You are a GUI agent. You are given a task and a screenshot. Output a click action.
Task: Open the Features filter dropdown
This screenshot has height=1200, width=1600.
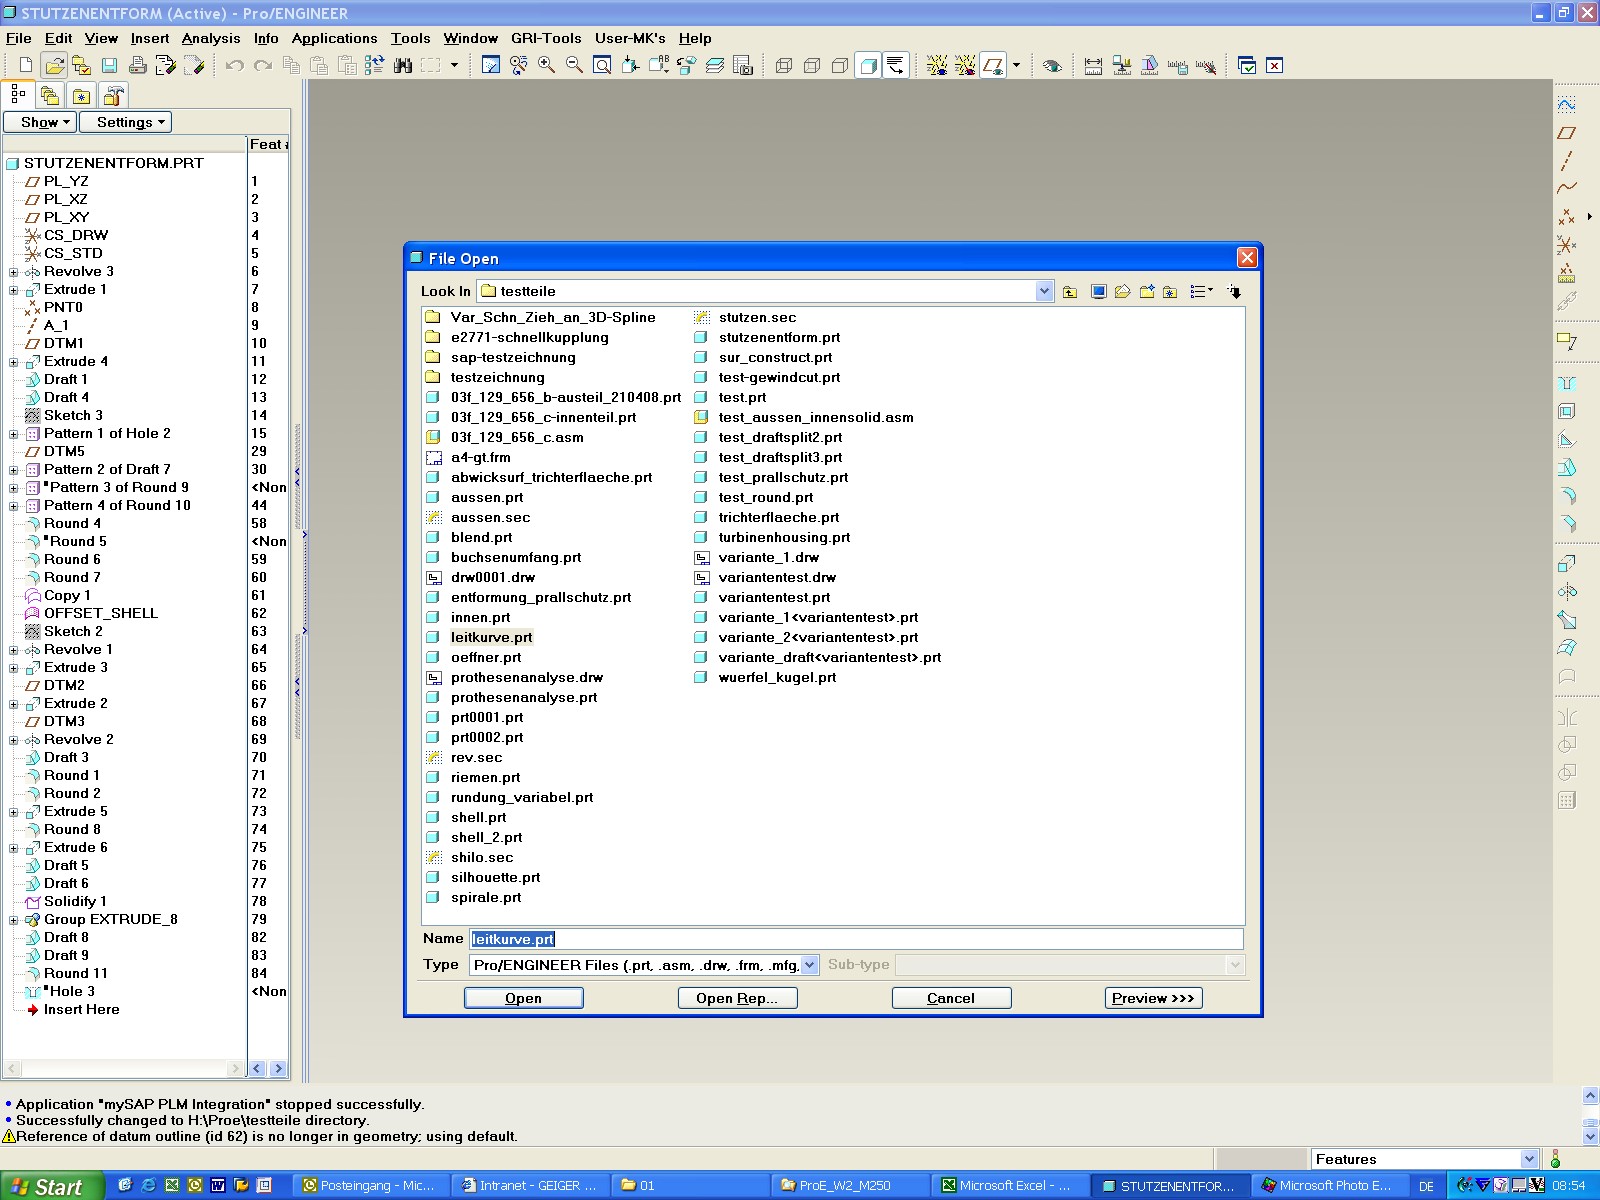1529,1159
